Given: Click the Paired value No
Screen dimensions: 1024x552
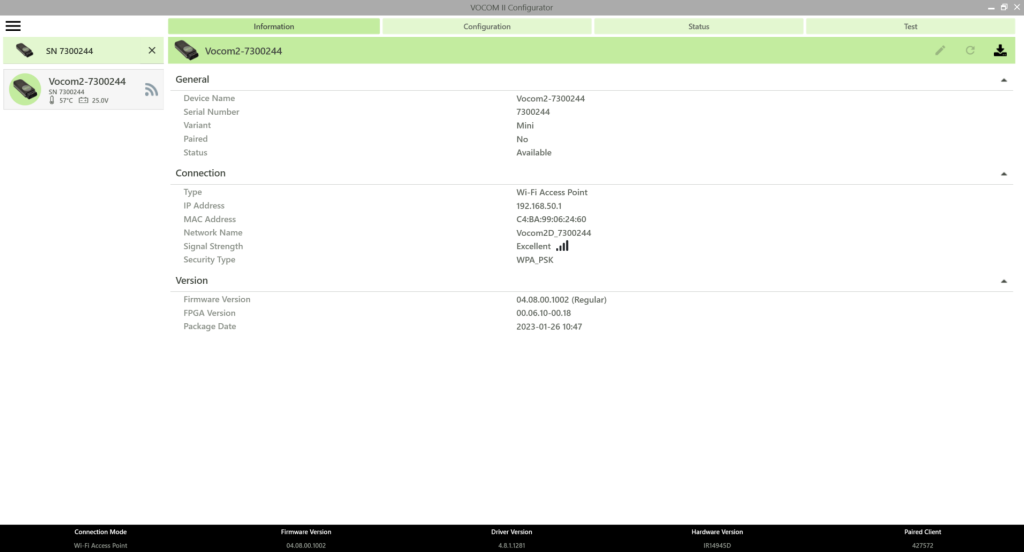Looking at the screenshot, I should (522, 139).
